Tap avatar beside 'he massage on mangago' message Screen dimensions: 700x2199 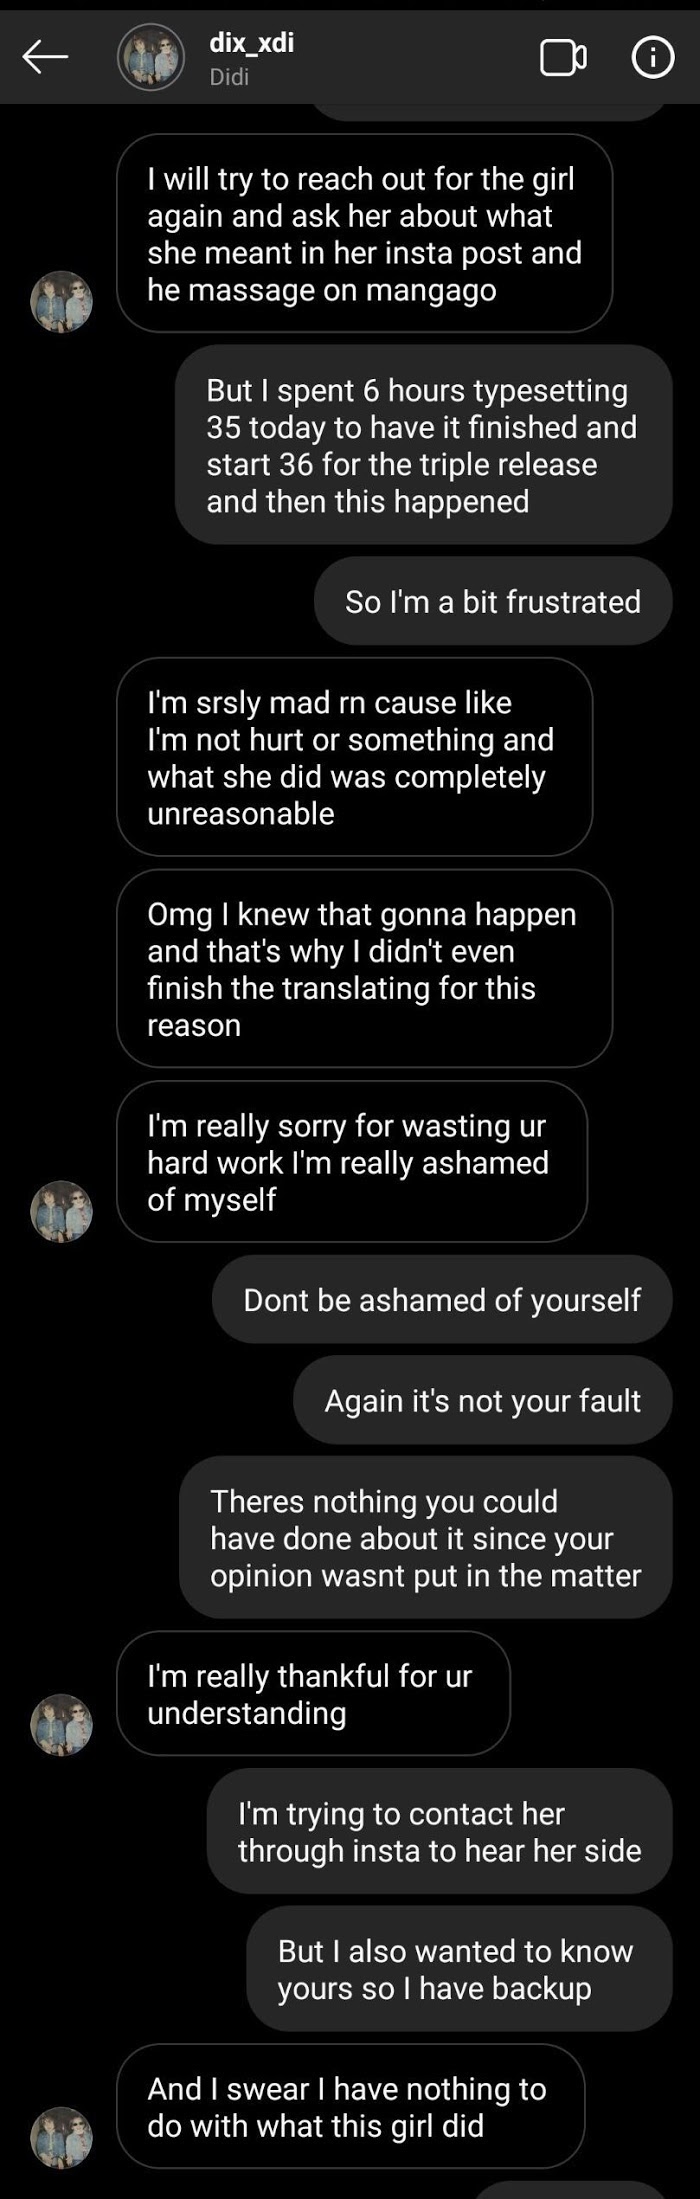point(62,301)
